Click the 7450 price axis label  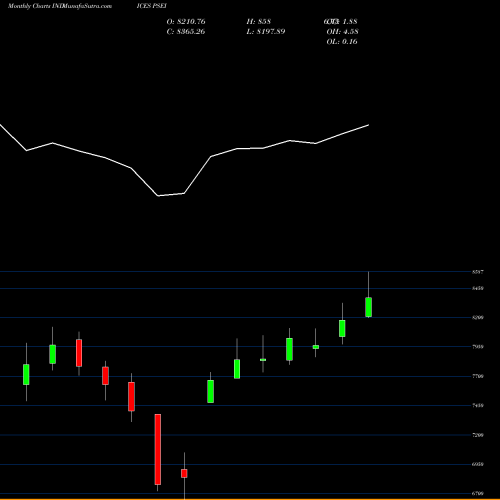(478, 406)
